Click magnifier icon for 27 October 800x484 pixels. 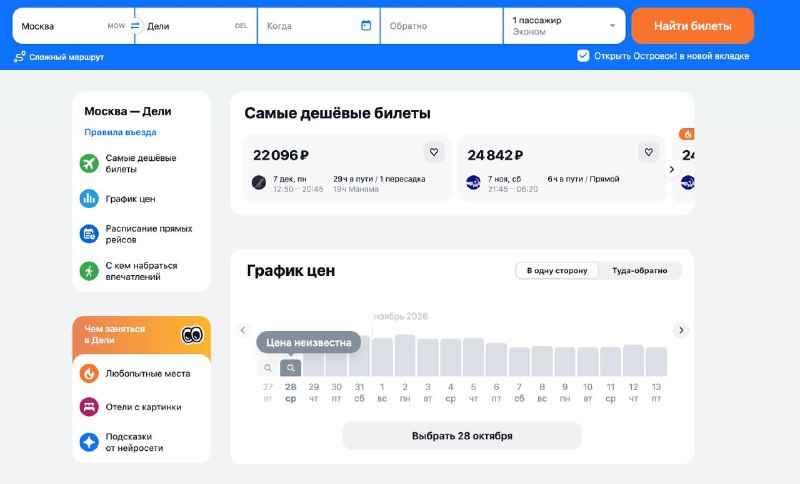(268, 368)
